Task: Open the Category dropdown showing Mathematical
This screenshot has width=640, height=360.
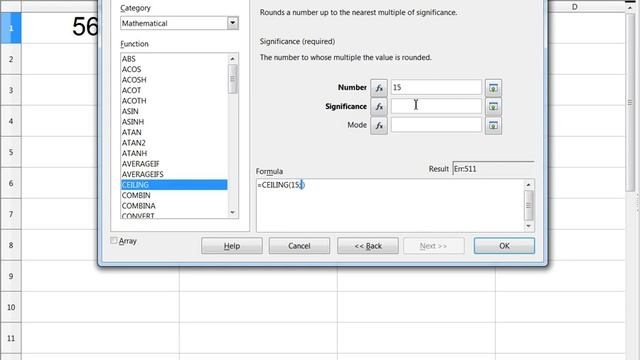Action: [x=233, y=23]
